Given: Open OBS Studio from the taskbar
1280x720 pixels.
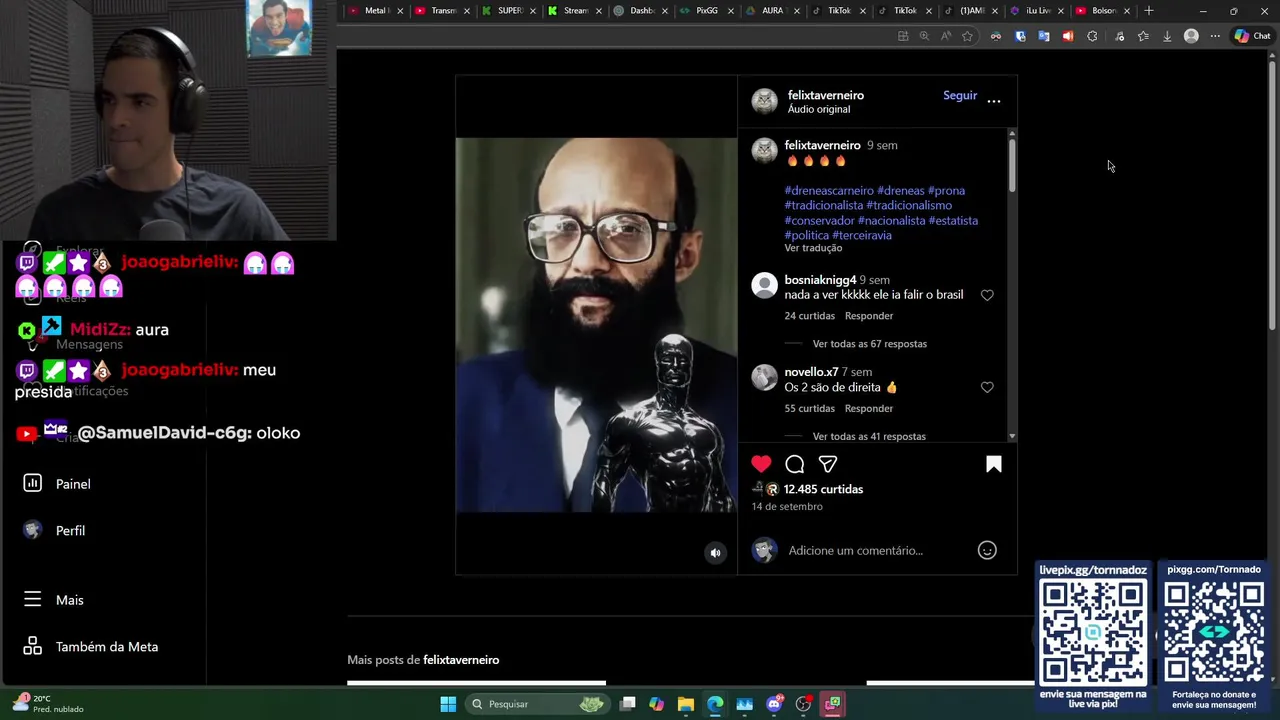Looking at the screenshot, I should coord(803,704).
